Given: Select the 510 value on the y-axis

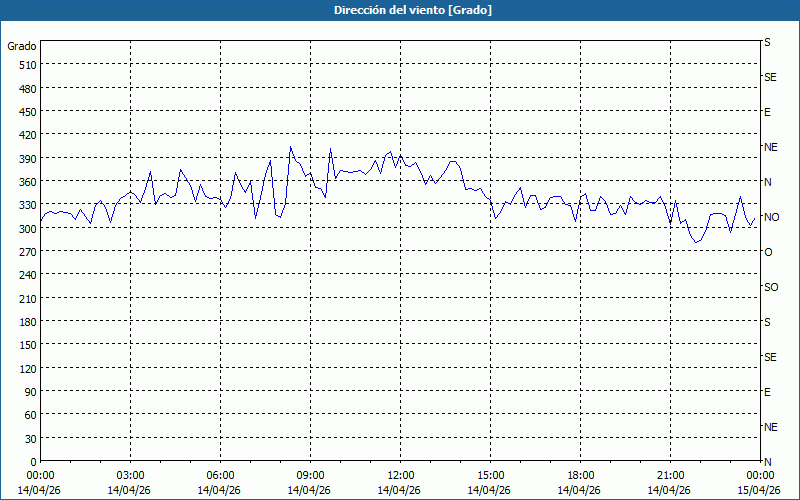Looking at the screenshot, I should tap(26, 65).
